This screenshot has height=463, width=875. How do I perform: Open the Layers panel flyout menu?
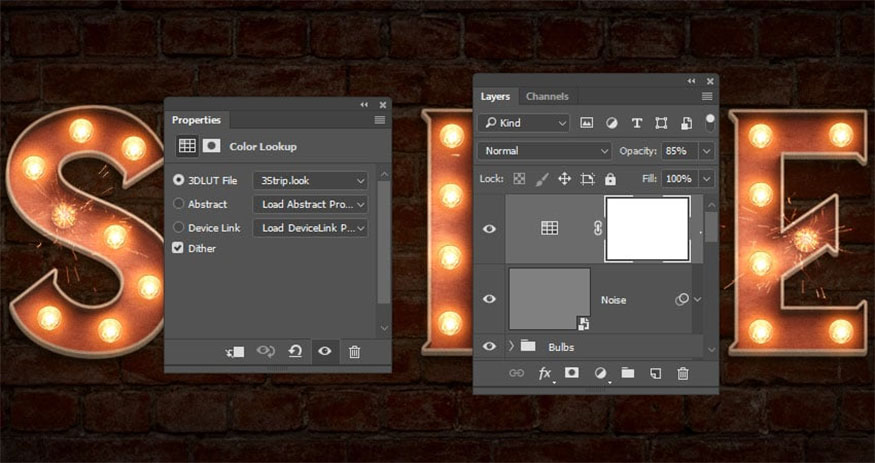(707, 97)
